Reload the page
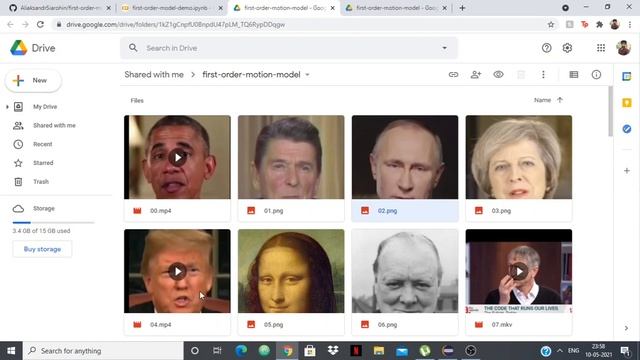640x360 pixels. [40, 24]
